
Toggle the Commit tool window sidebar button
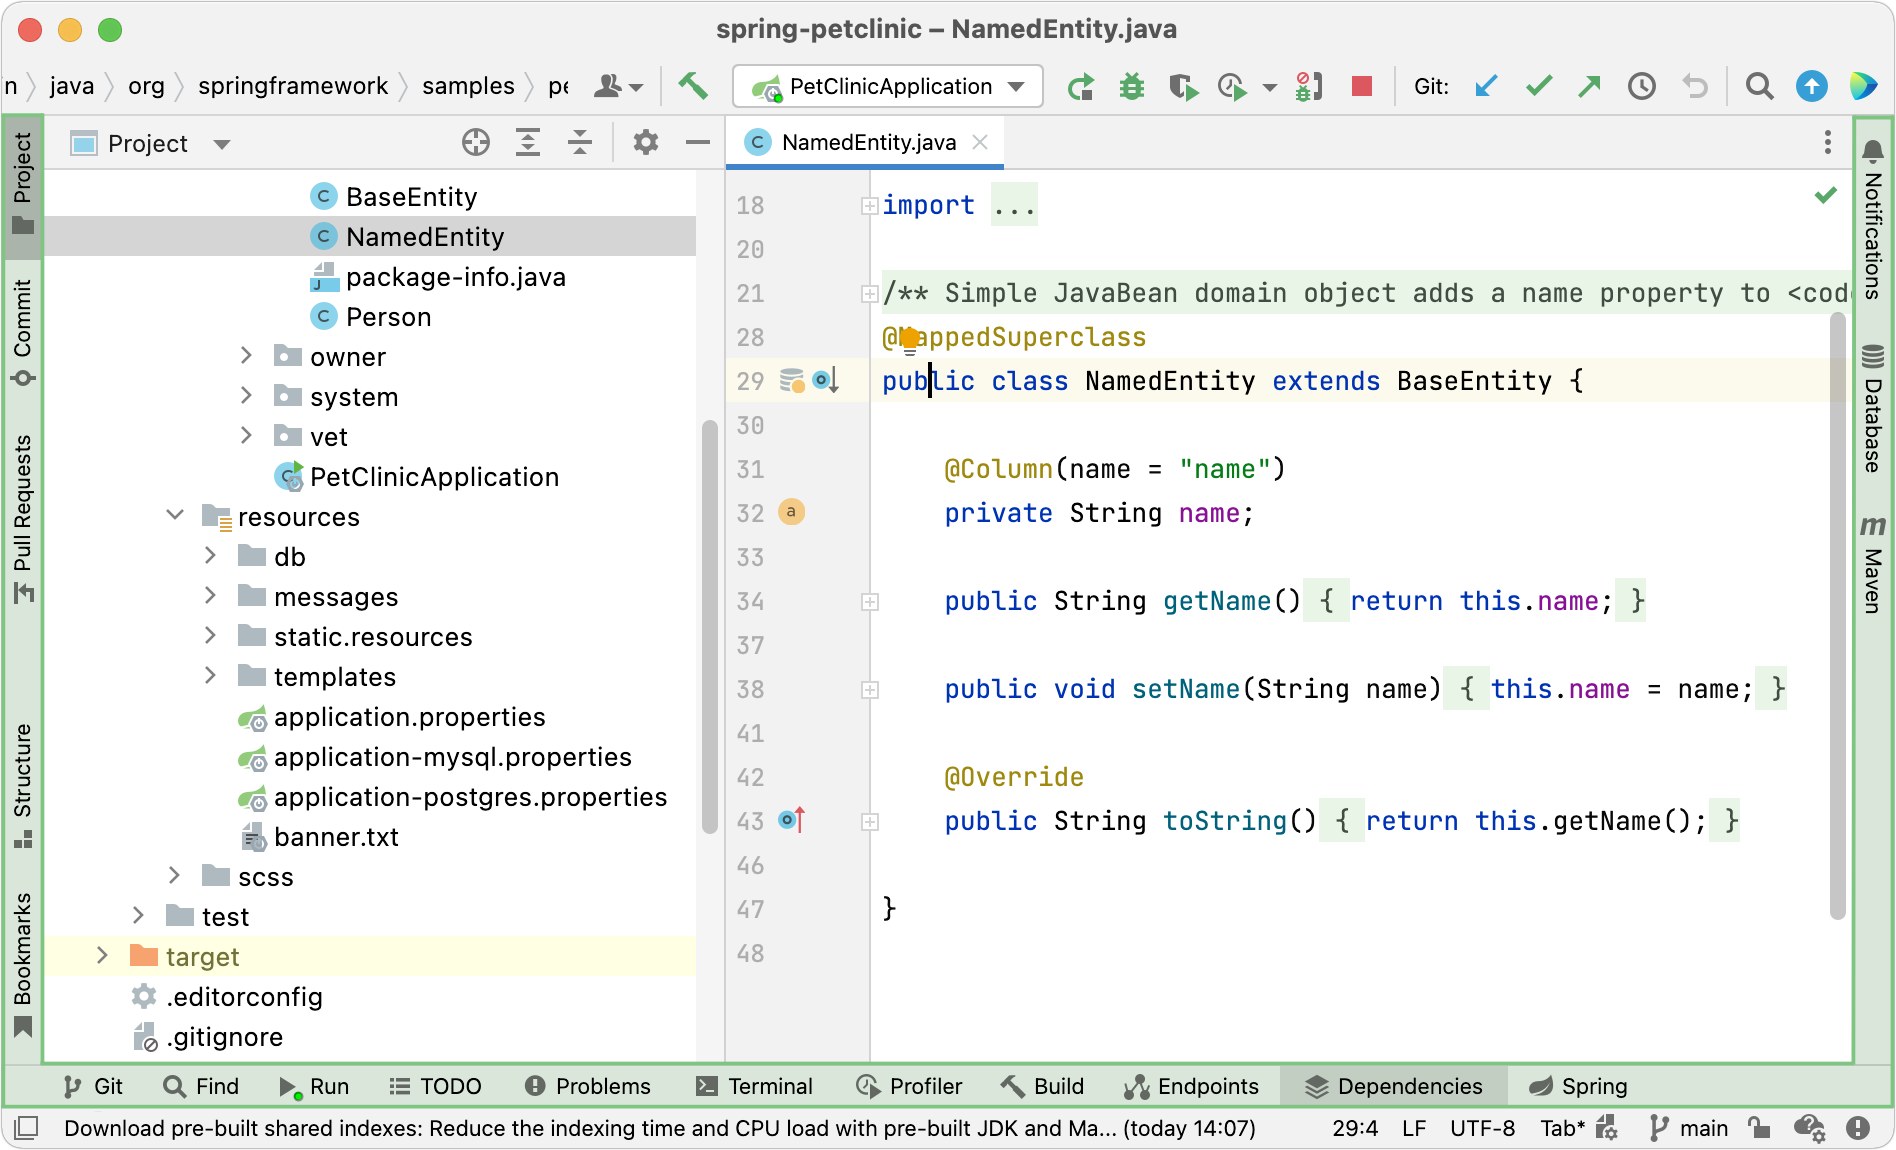pos(22,334)
